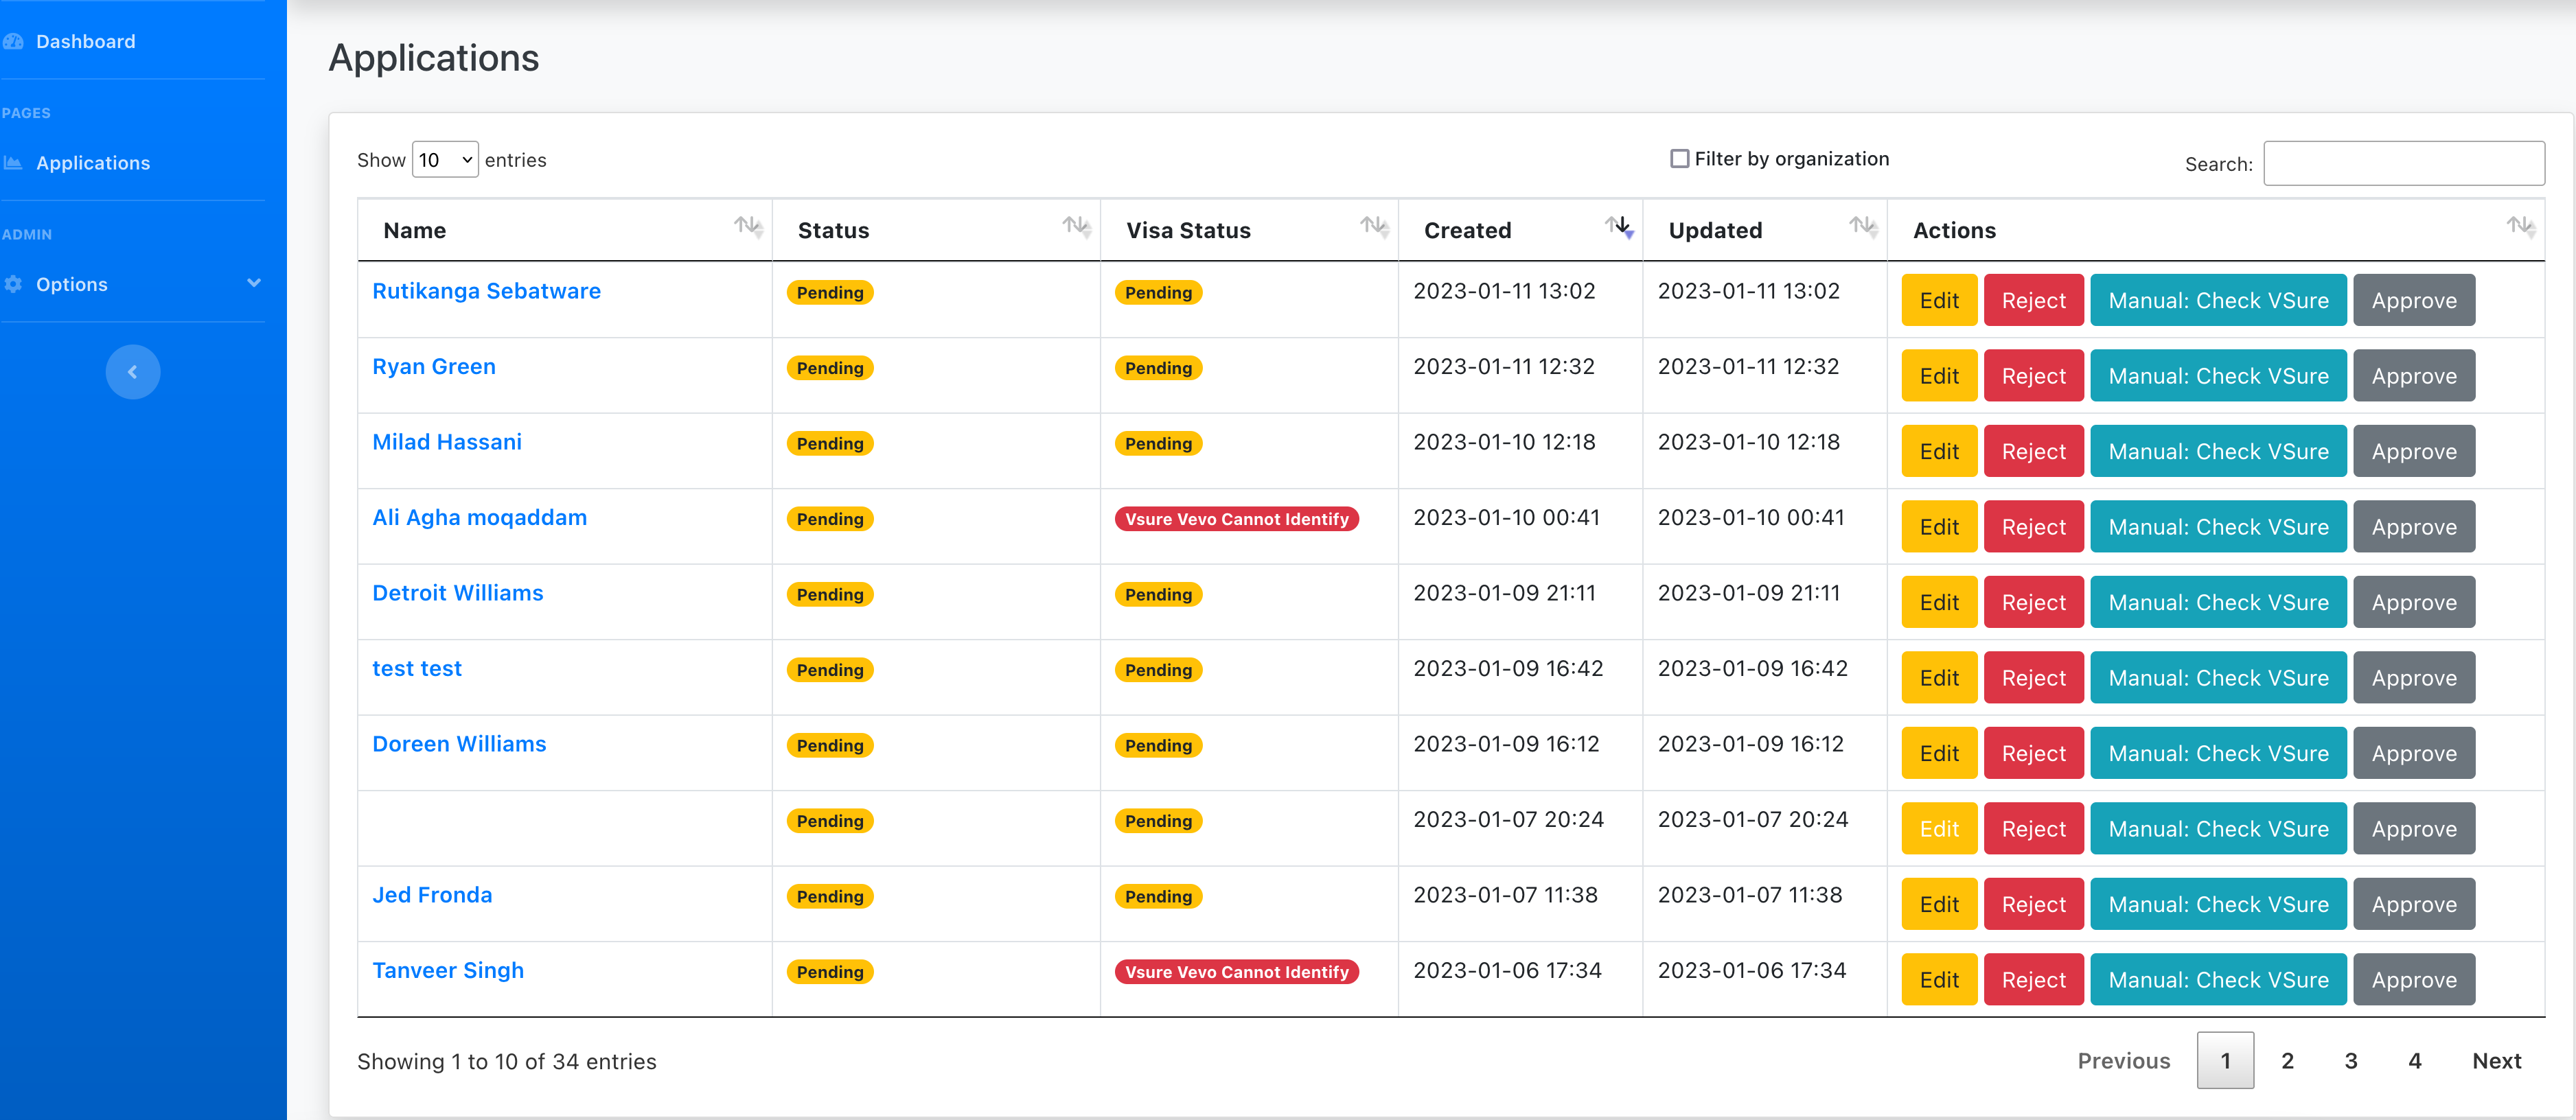Click Created date 2023-01-11 13:02
The image size is (2576, 1120).
(x=1504, y=291)
